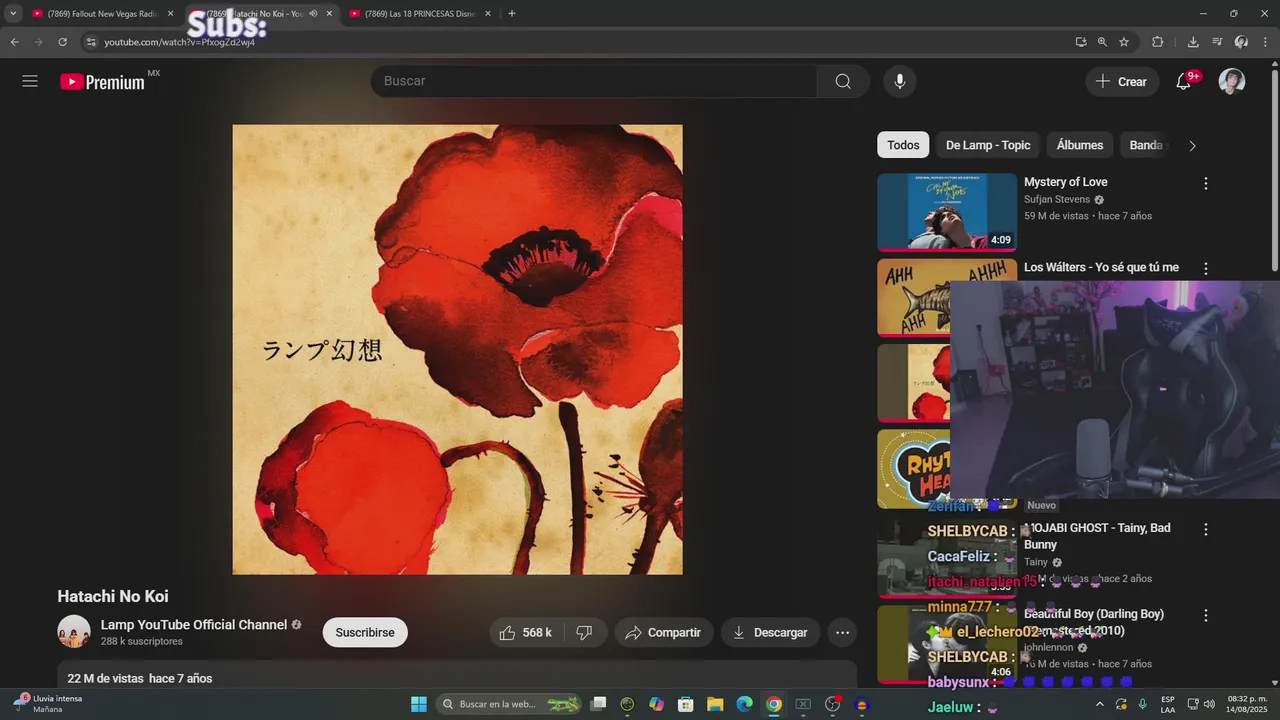Viewport: 1280px width, 720px height.
Task: Open options menu for Los Wálters video
Action: pyautogui.click(x=1205, y=268)
